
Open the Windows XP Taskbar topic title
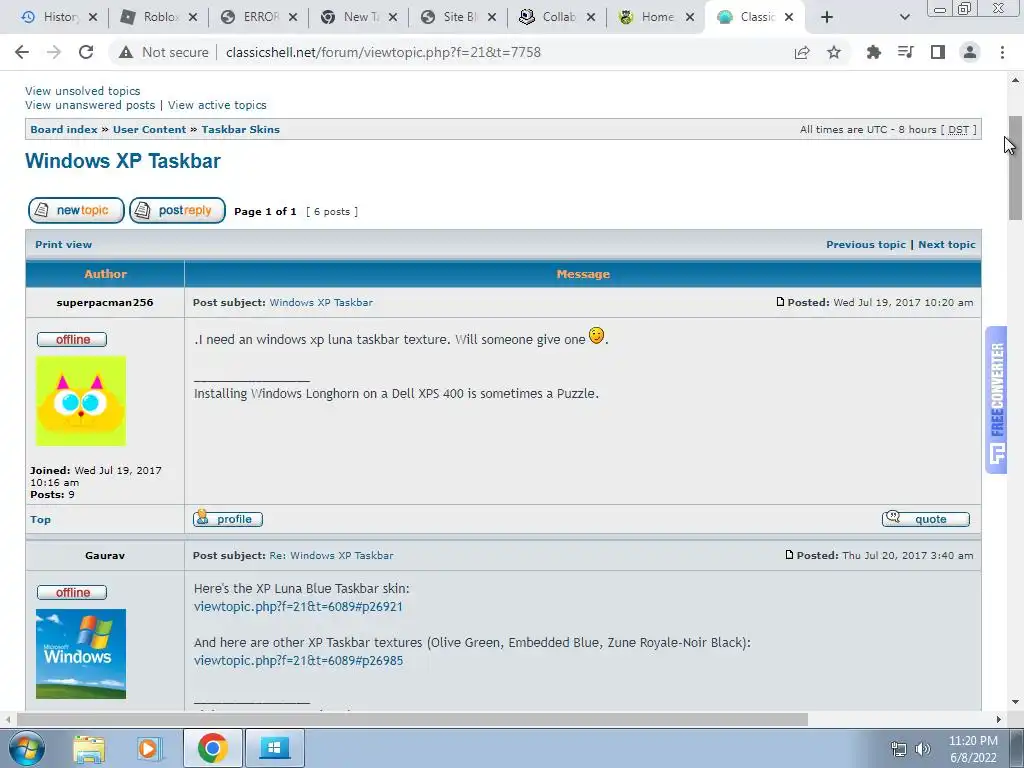123,161
